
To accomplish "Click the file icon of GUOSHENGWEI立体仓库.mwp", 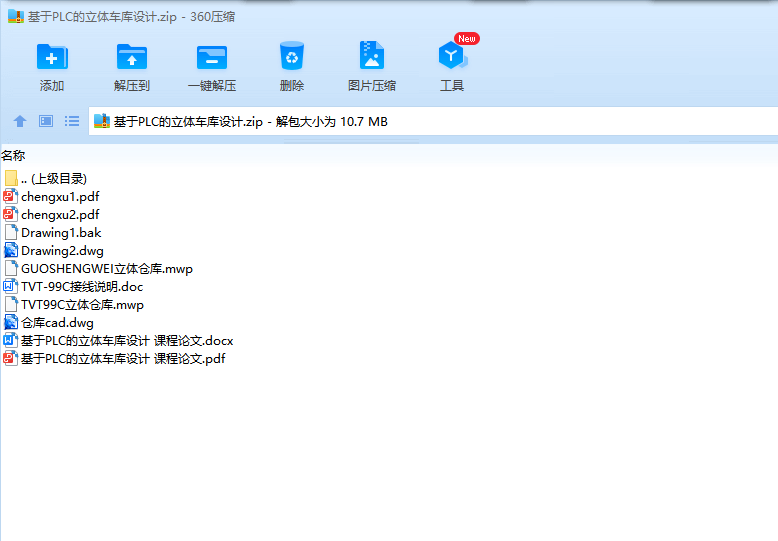I will coord(11,269).
